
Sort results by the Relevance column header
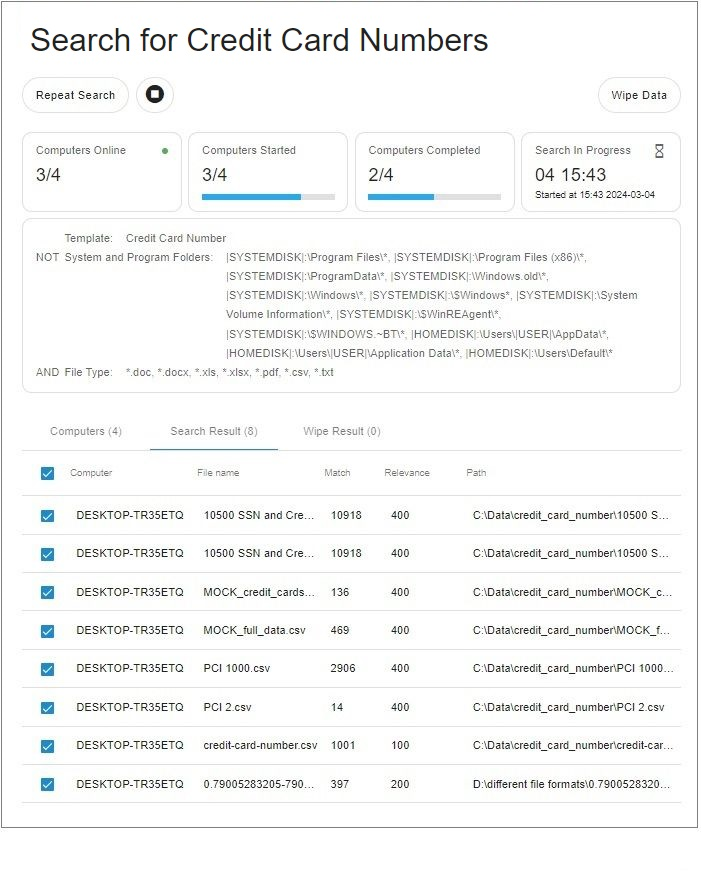coord(407,473)
